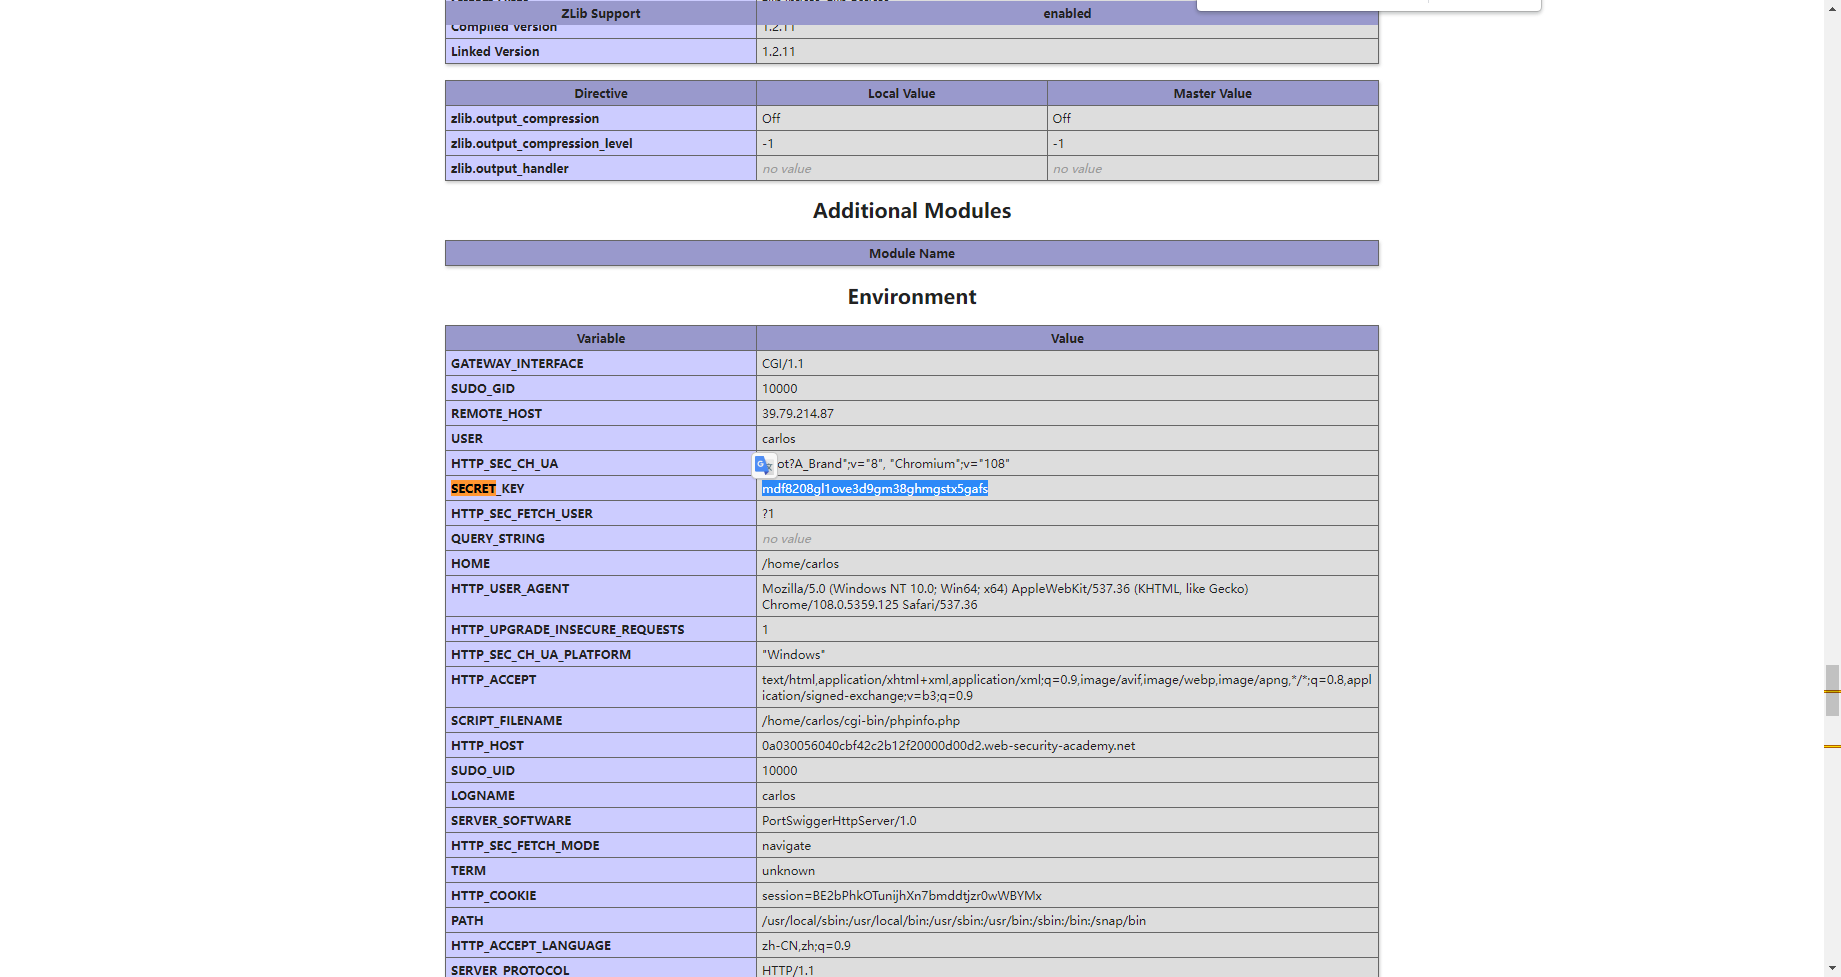Click the vertical scrollbar thumb
The height and width of the screenshot is (977, 1841).
point(1832,690)
